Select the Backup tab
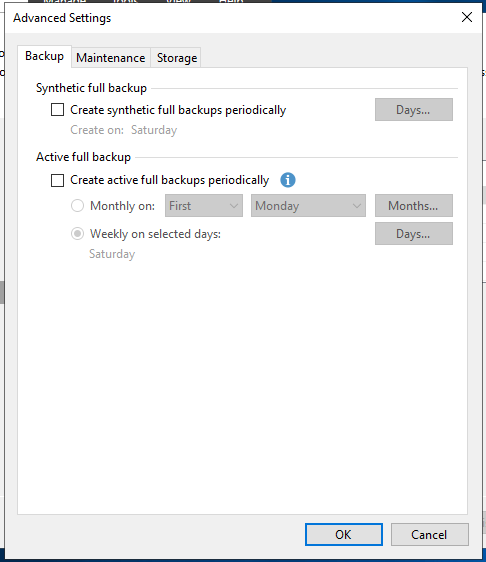This screenshot has height=562, width=486. point(44,56)
